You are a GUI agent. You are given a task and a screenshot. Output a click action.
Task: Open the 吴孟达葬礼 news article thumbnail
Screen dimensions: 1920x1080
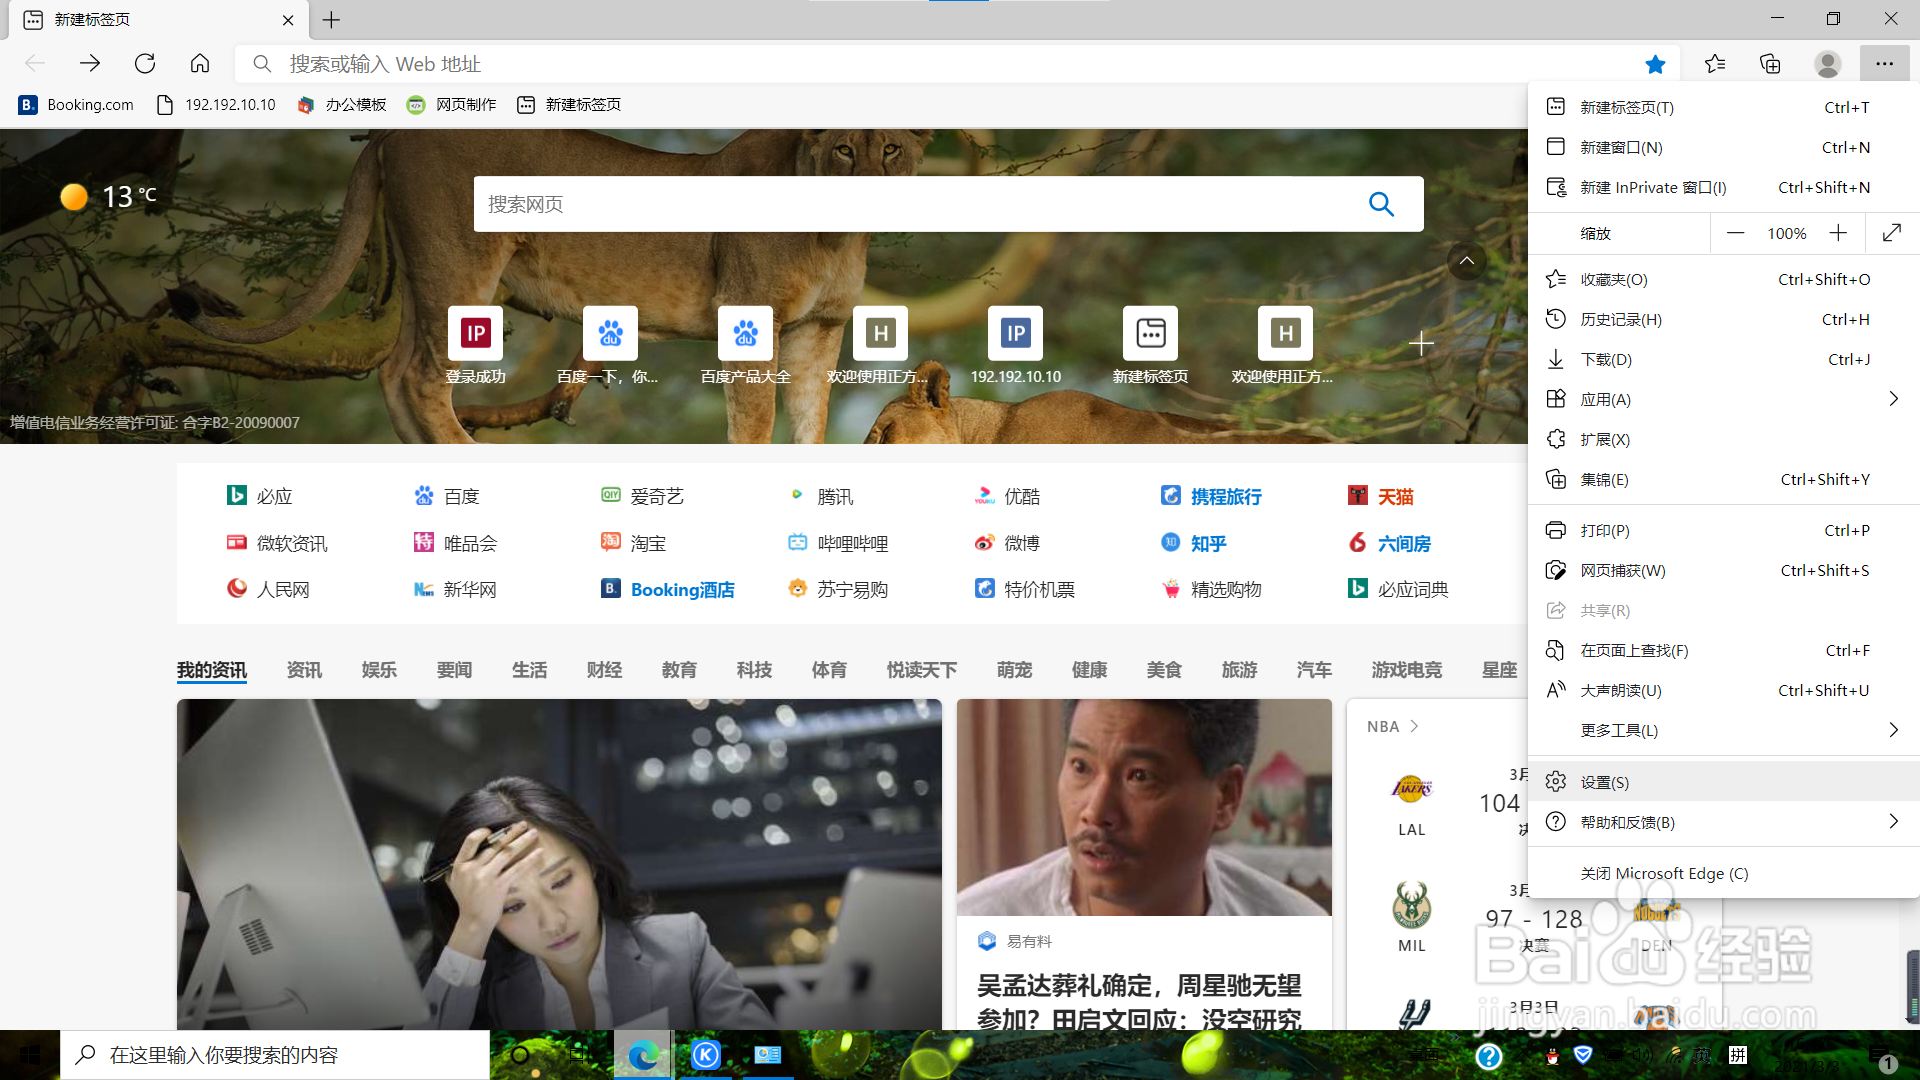click(1144, 807)
